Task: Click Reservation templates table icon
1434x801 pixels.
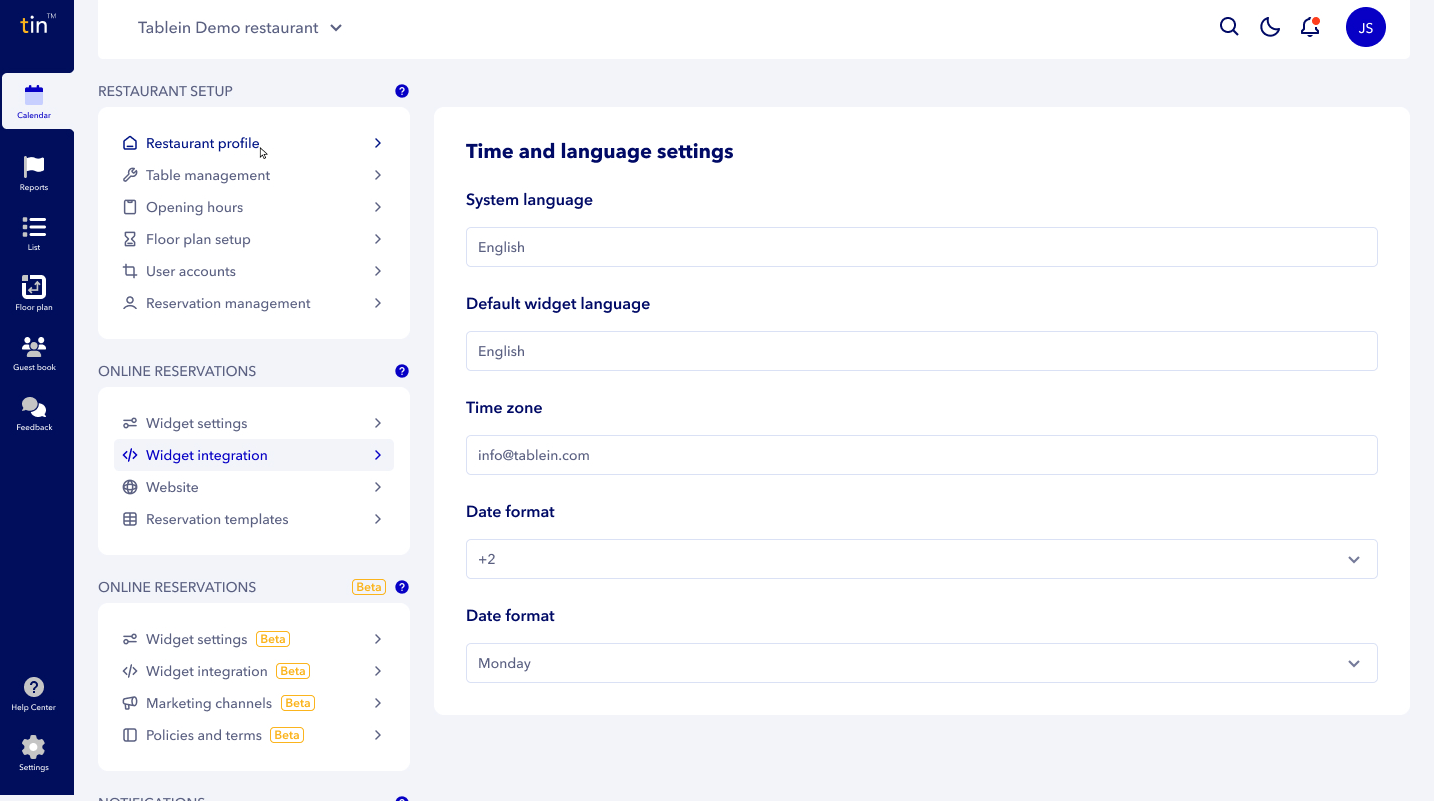Action: pos(130,519)
